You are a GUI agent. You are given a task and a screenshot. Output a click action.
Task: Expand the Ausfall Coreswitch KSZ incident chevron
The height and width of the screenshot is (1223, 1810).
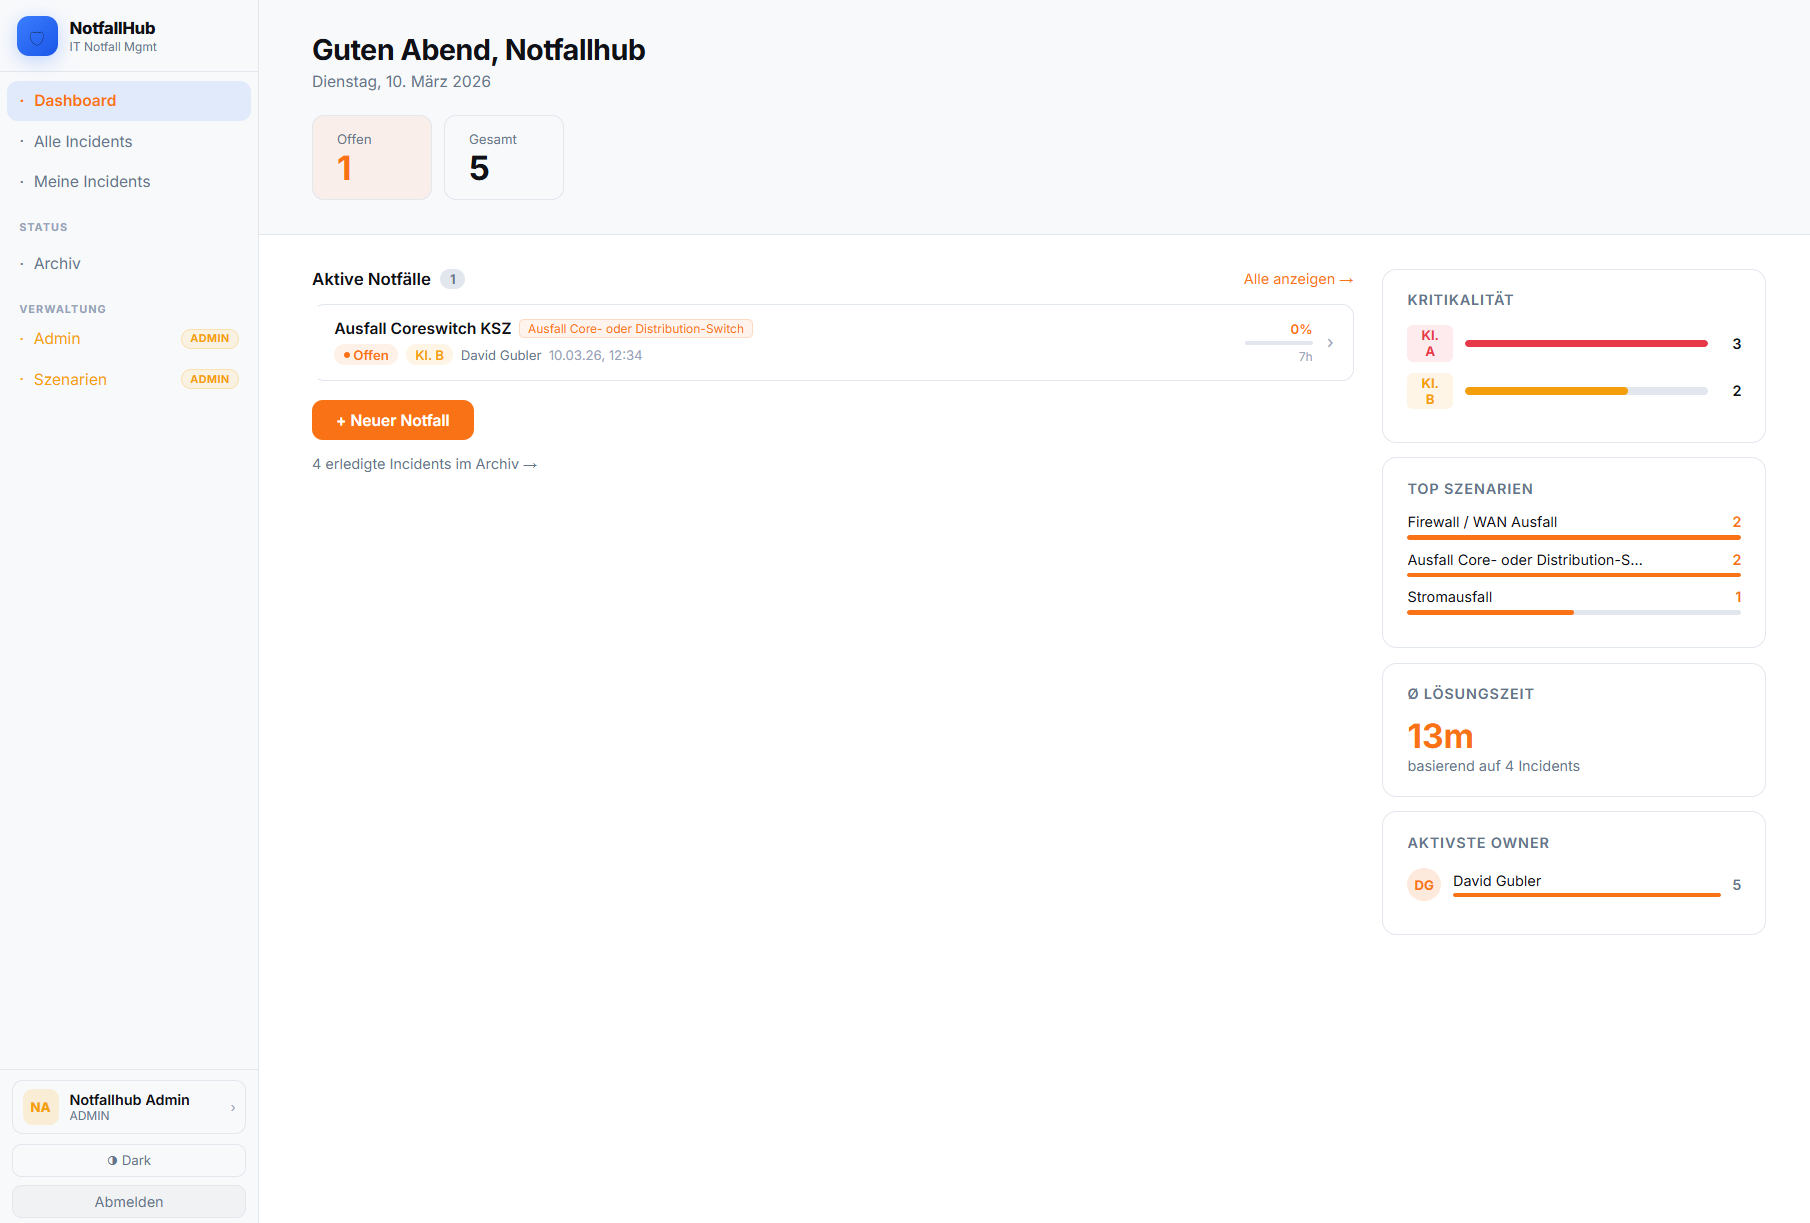coord(1330,342)
